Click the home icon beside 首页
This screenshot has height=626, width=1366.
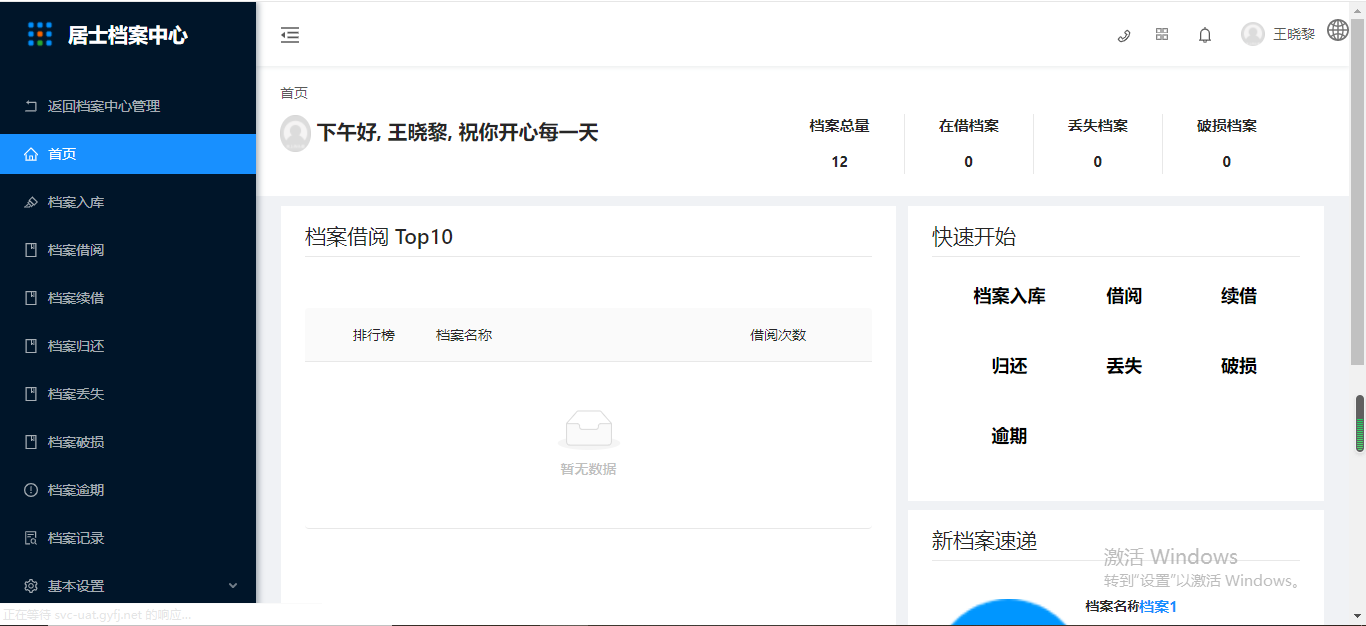(x=31, y=154)
